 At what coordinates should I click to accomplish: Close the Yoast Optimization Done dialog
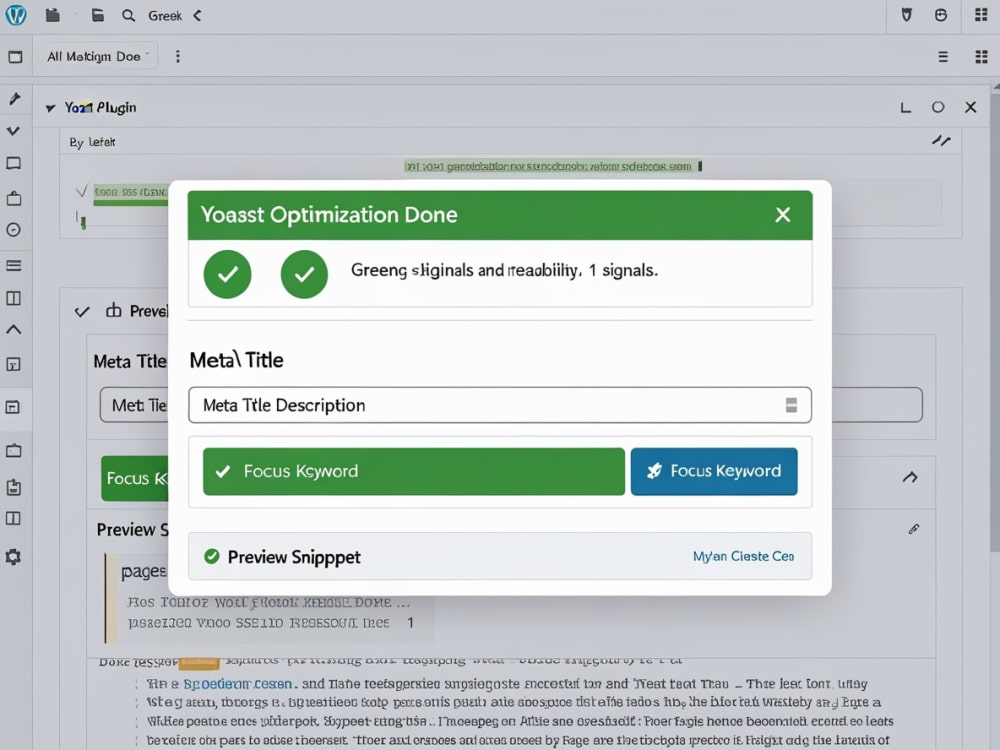(783, 215)
